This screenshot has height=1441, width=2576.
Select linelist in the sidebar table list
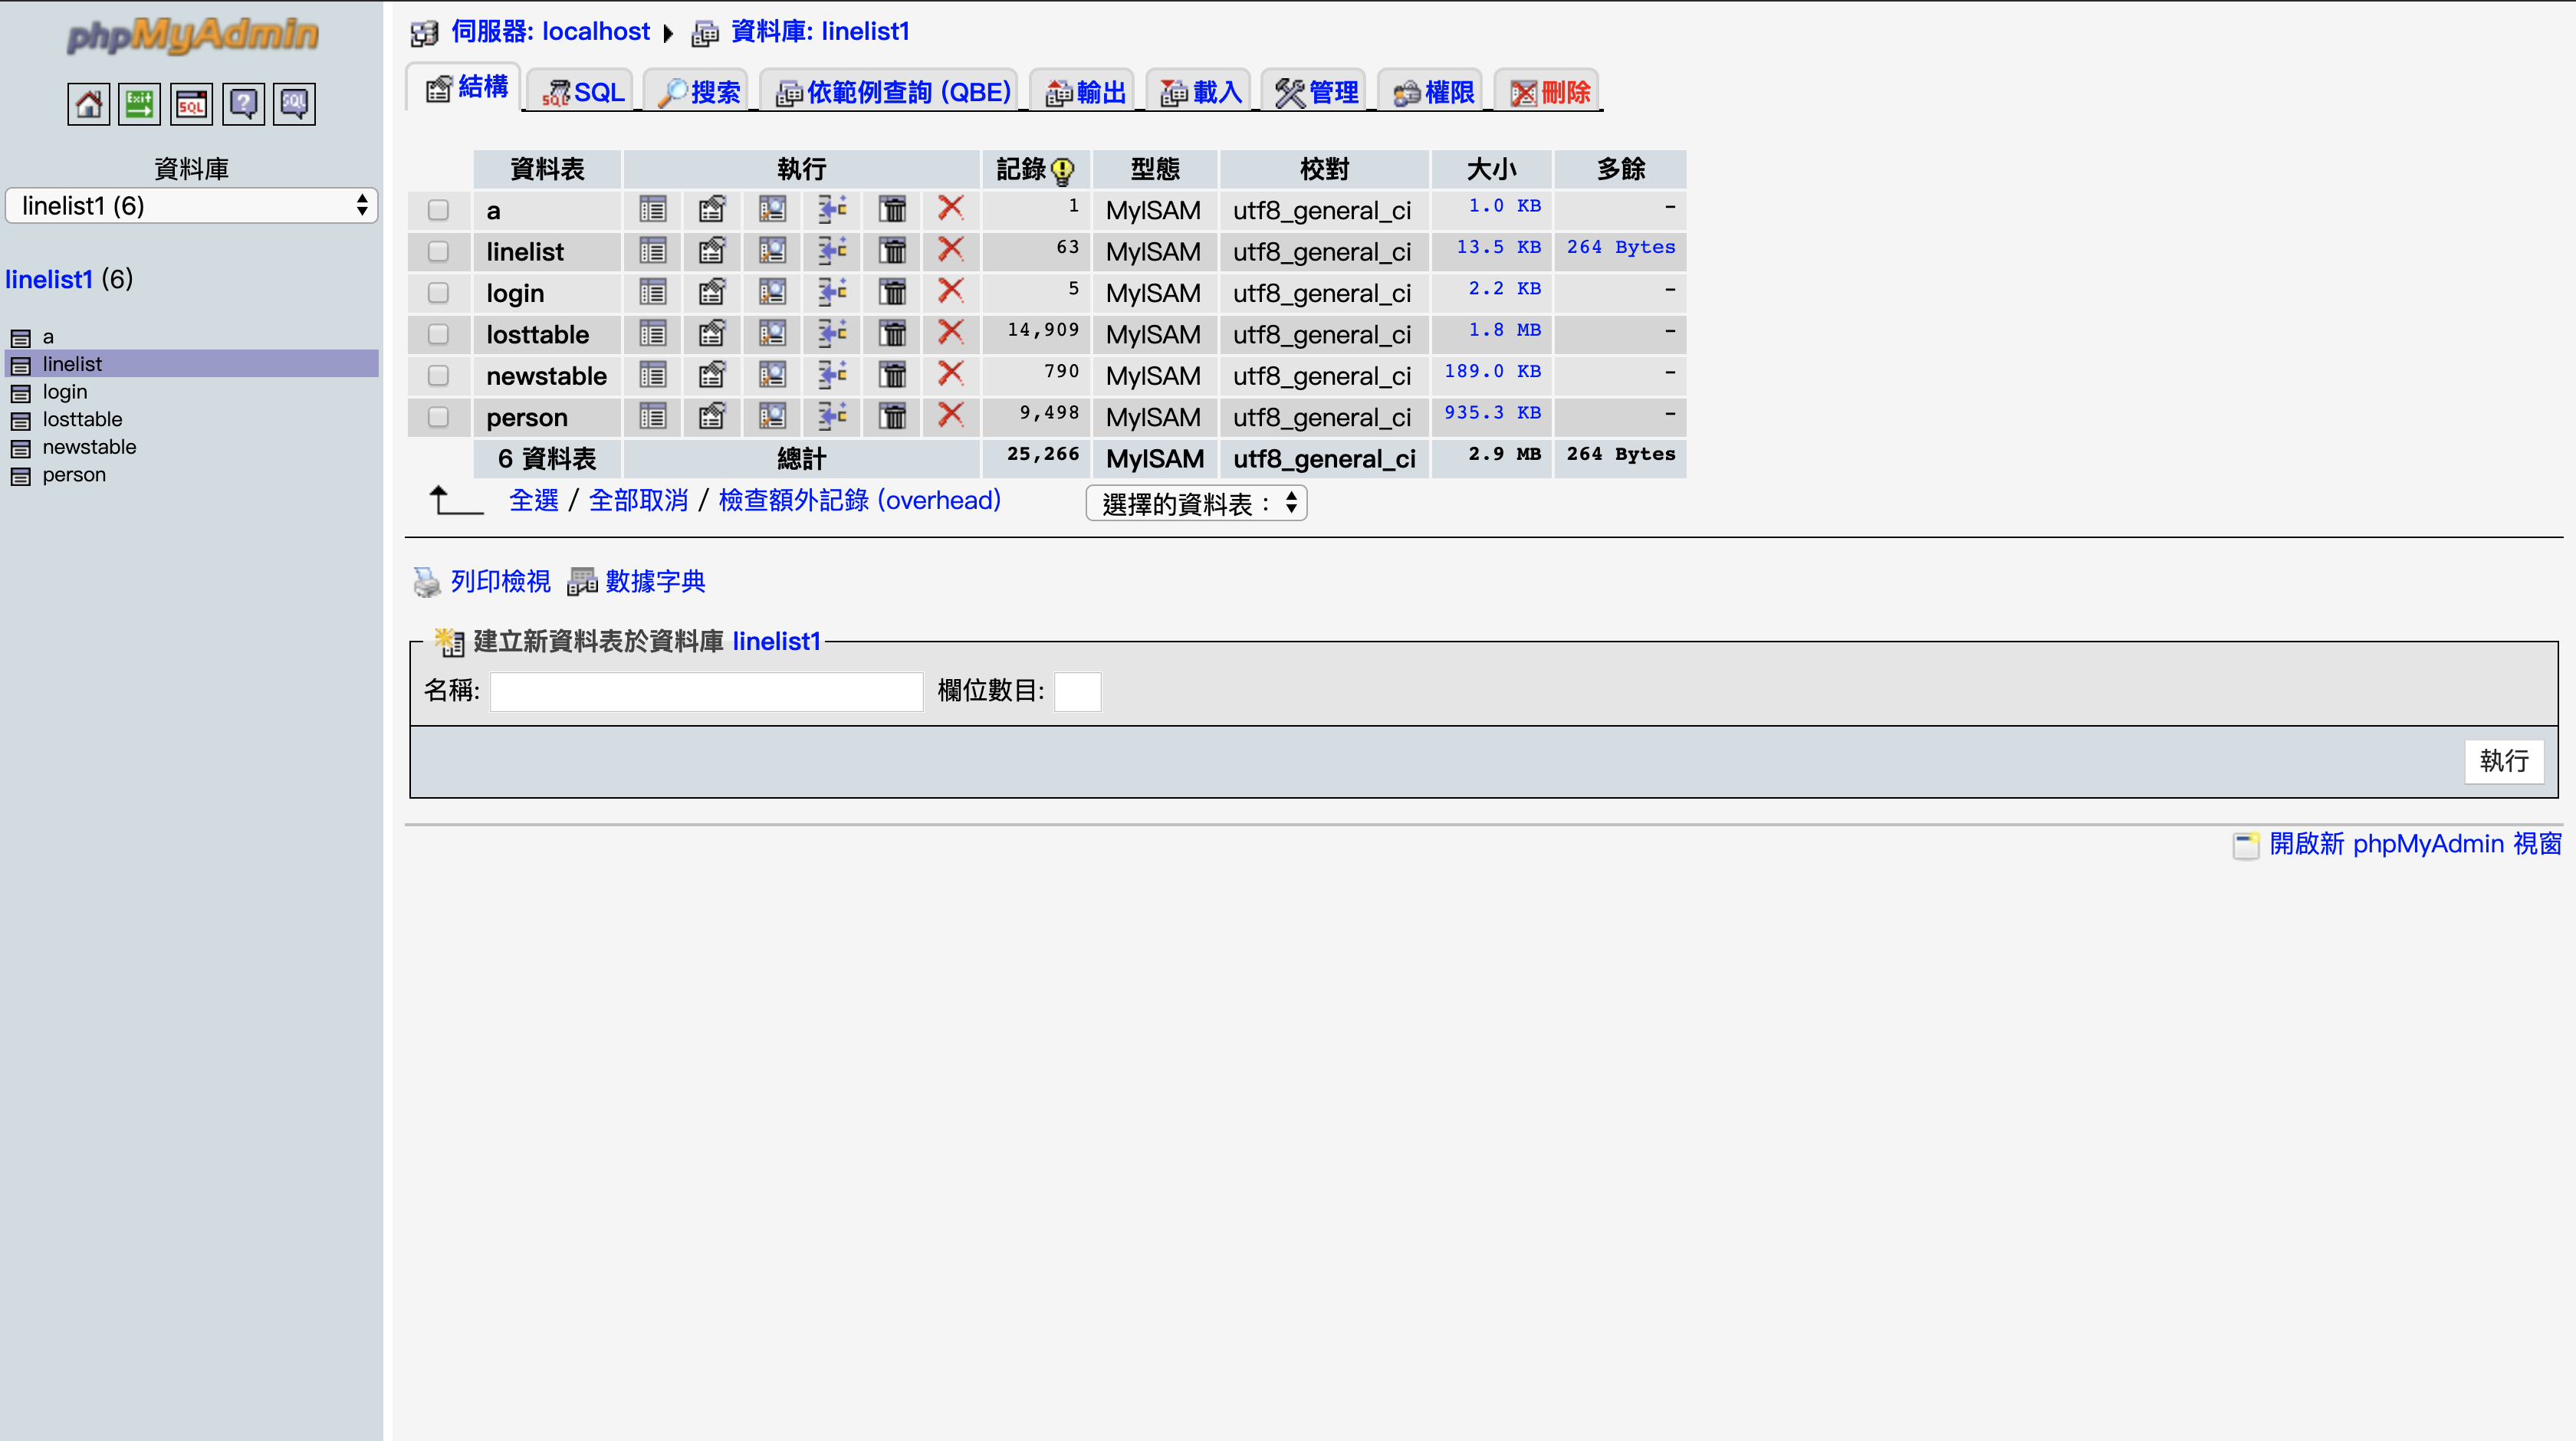click(72, 364)
